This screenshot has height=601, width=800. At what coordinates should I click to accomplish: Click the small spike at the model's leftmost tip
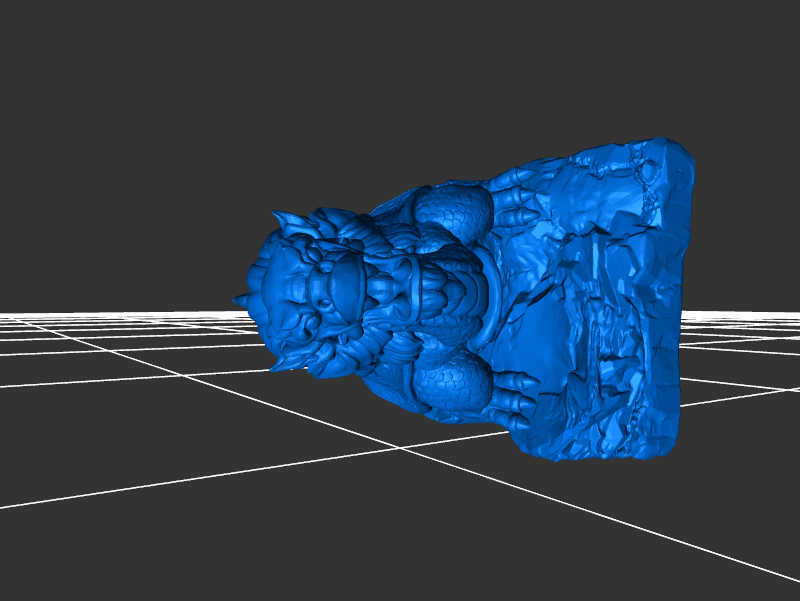pos(240,300)
